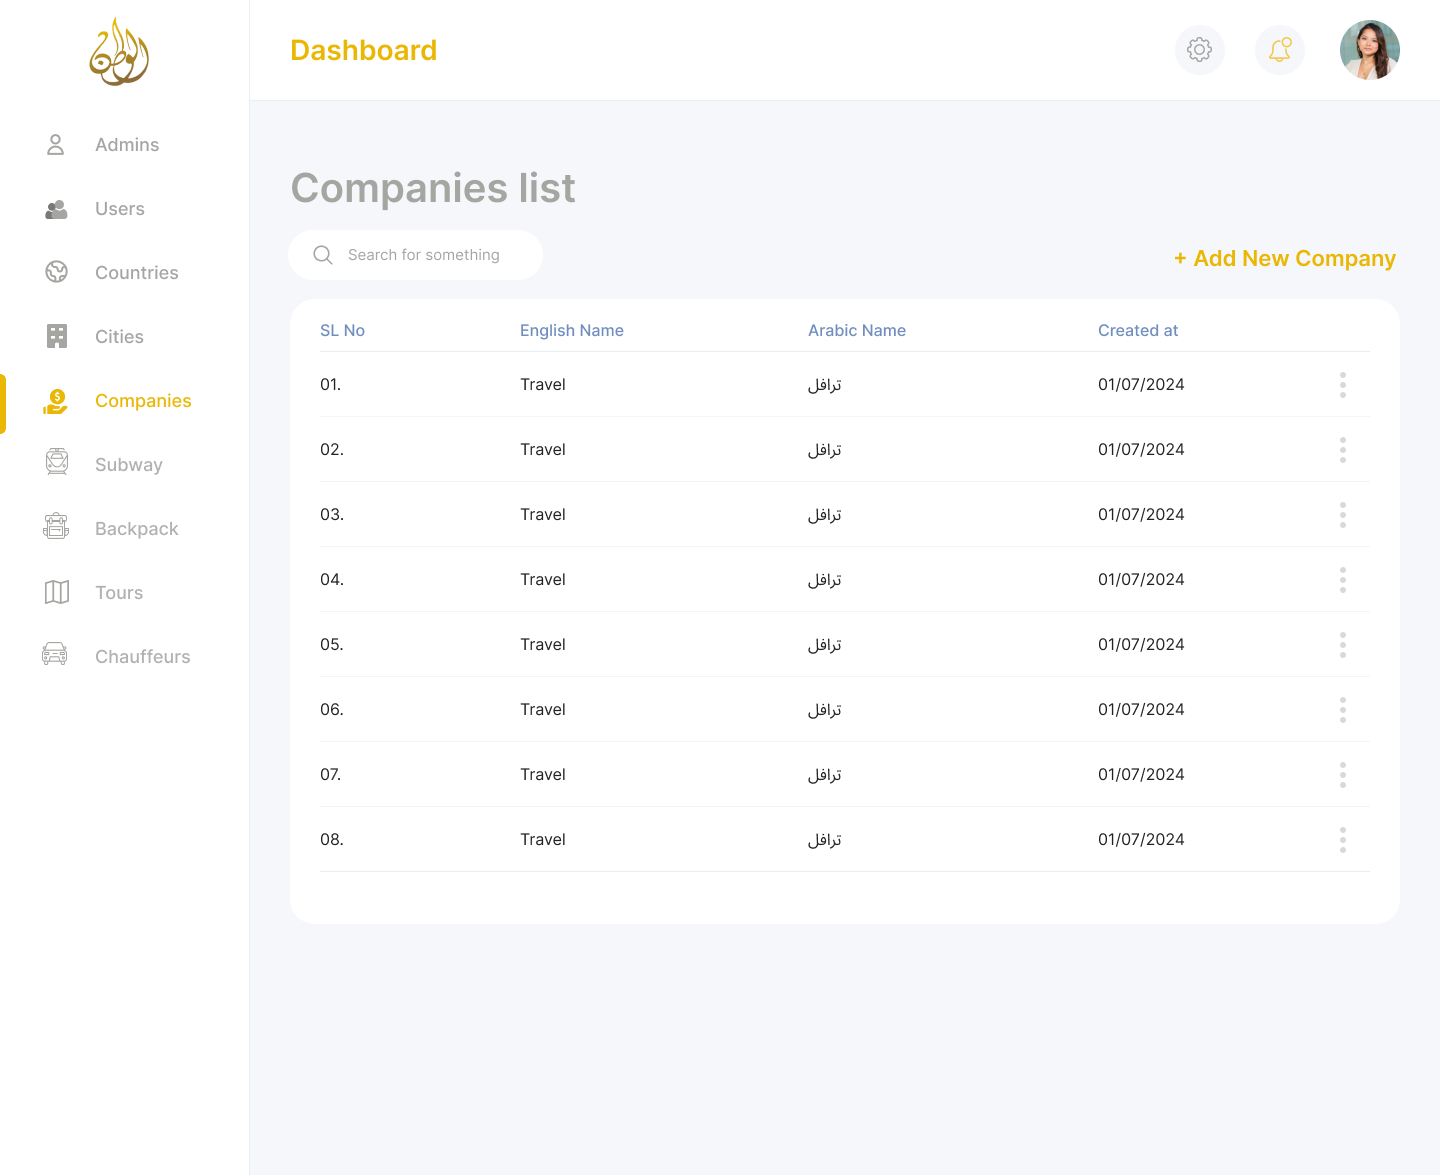Viewport: 1440px width, 1175px height.
Task: Select the Cities building icon
Action: (x=57, y=336)
